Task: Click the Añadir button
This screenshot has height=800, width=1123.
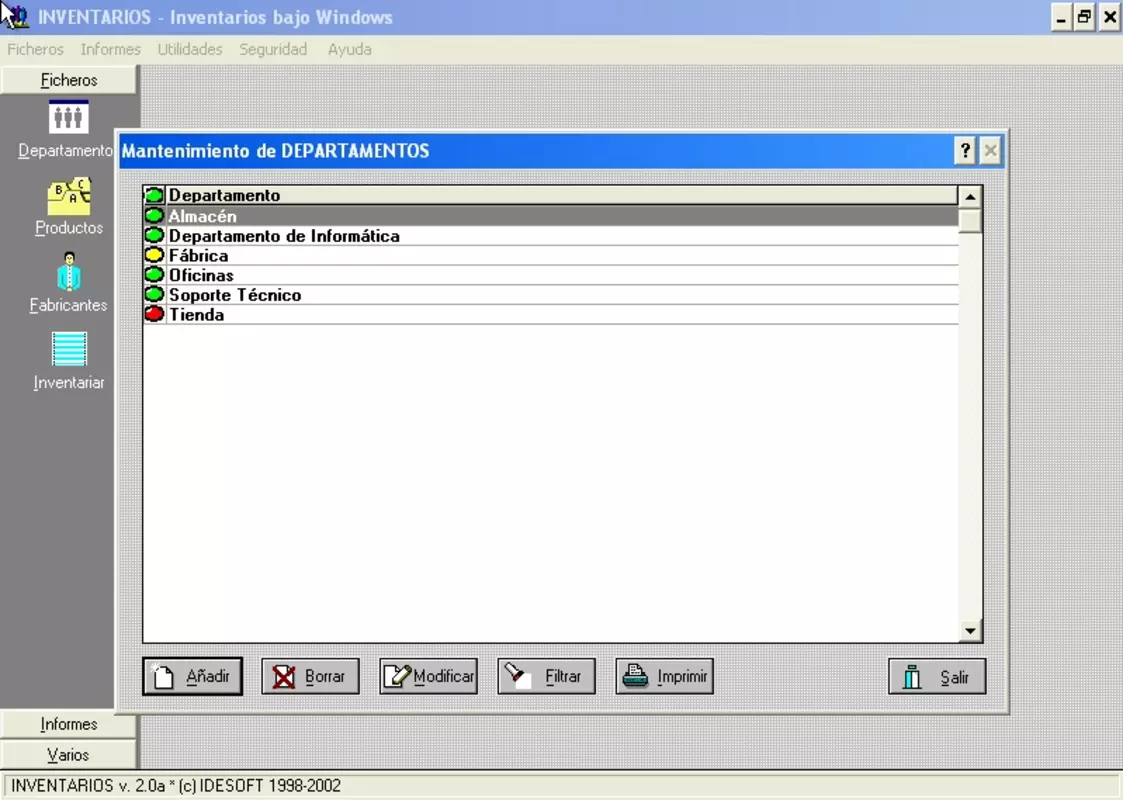Action: click(193, 676)
